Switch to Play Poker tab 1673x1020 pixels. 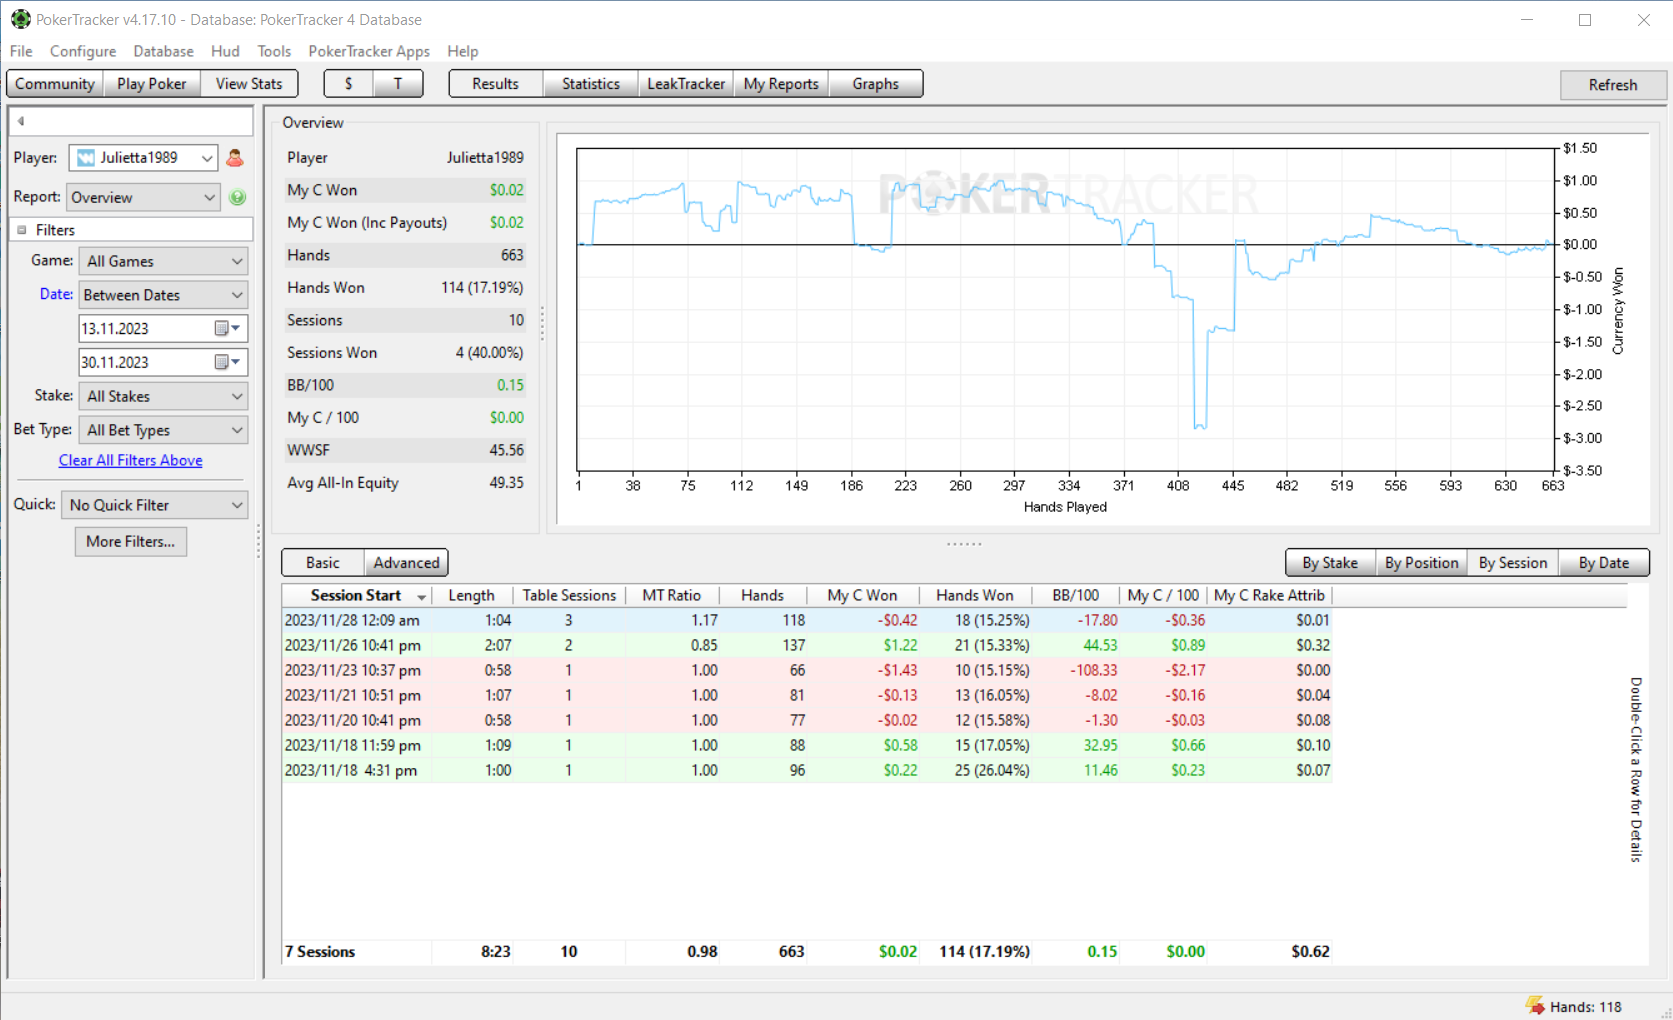[x=152, y=84]
